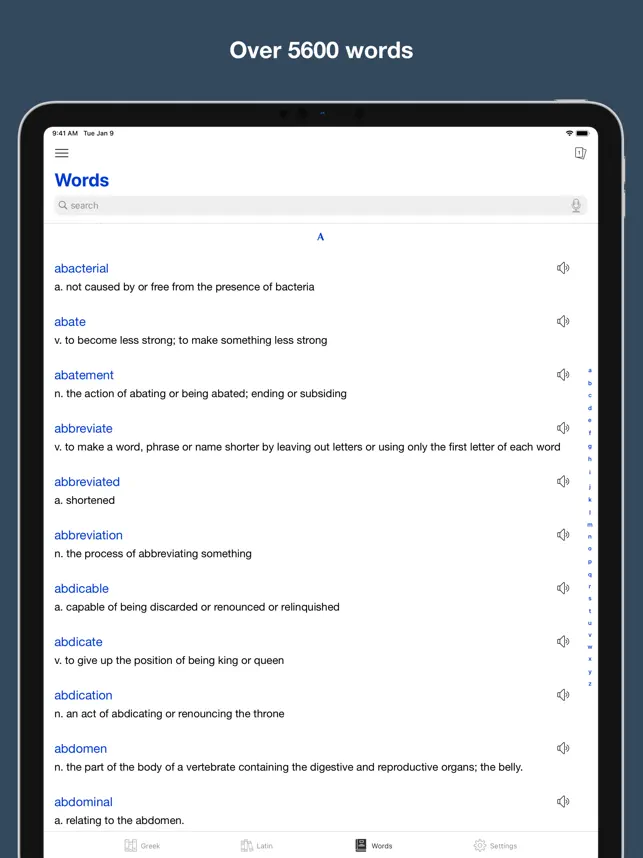The height and width of the screenshot is (858, 643).
Task: Play pronunciation for abdicate
Action: 563,641
